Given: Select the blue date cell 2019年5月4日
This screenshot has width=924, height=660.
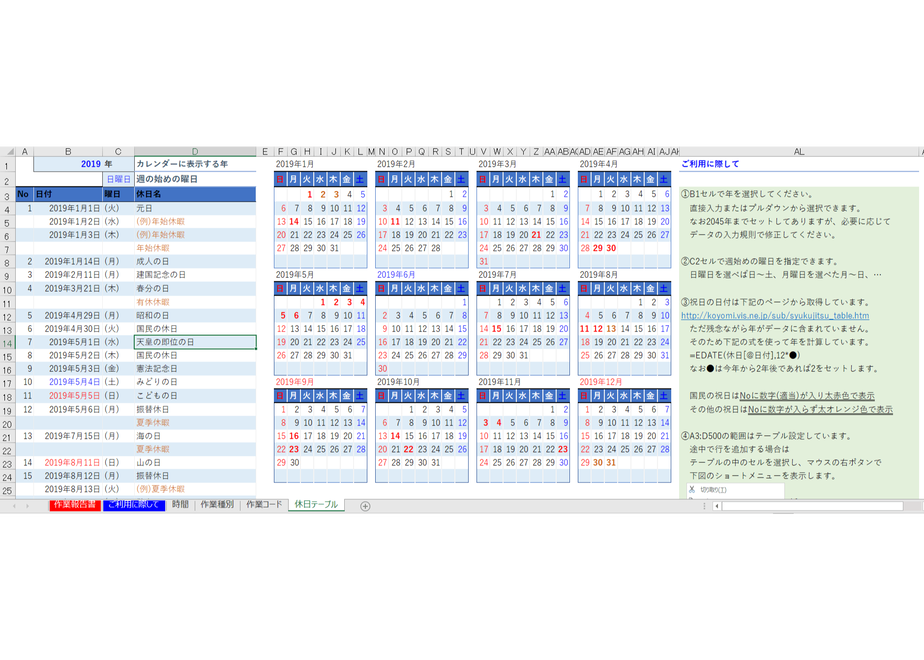Looking at the screenshot, I should (68, 382).
